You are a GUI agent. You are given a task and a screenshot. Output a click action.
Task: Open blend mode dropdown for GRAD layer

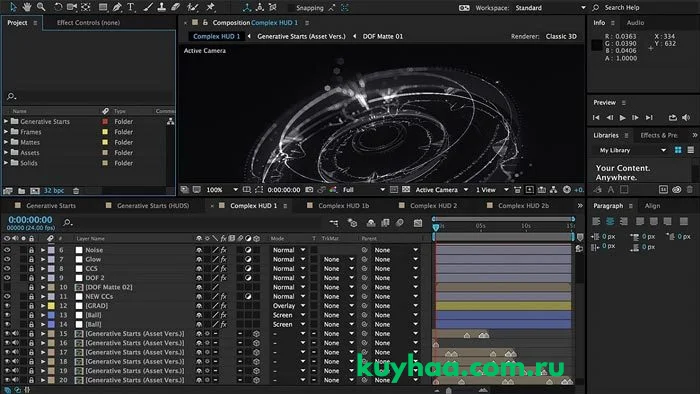click(289, 306)
